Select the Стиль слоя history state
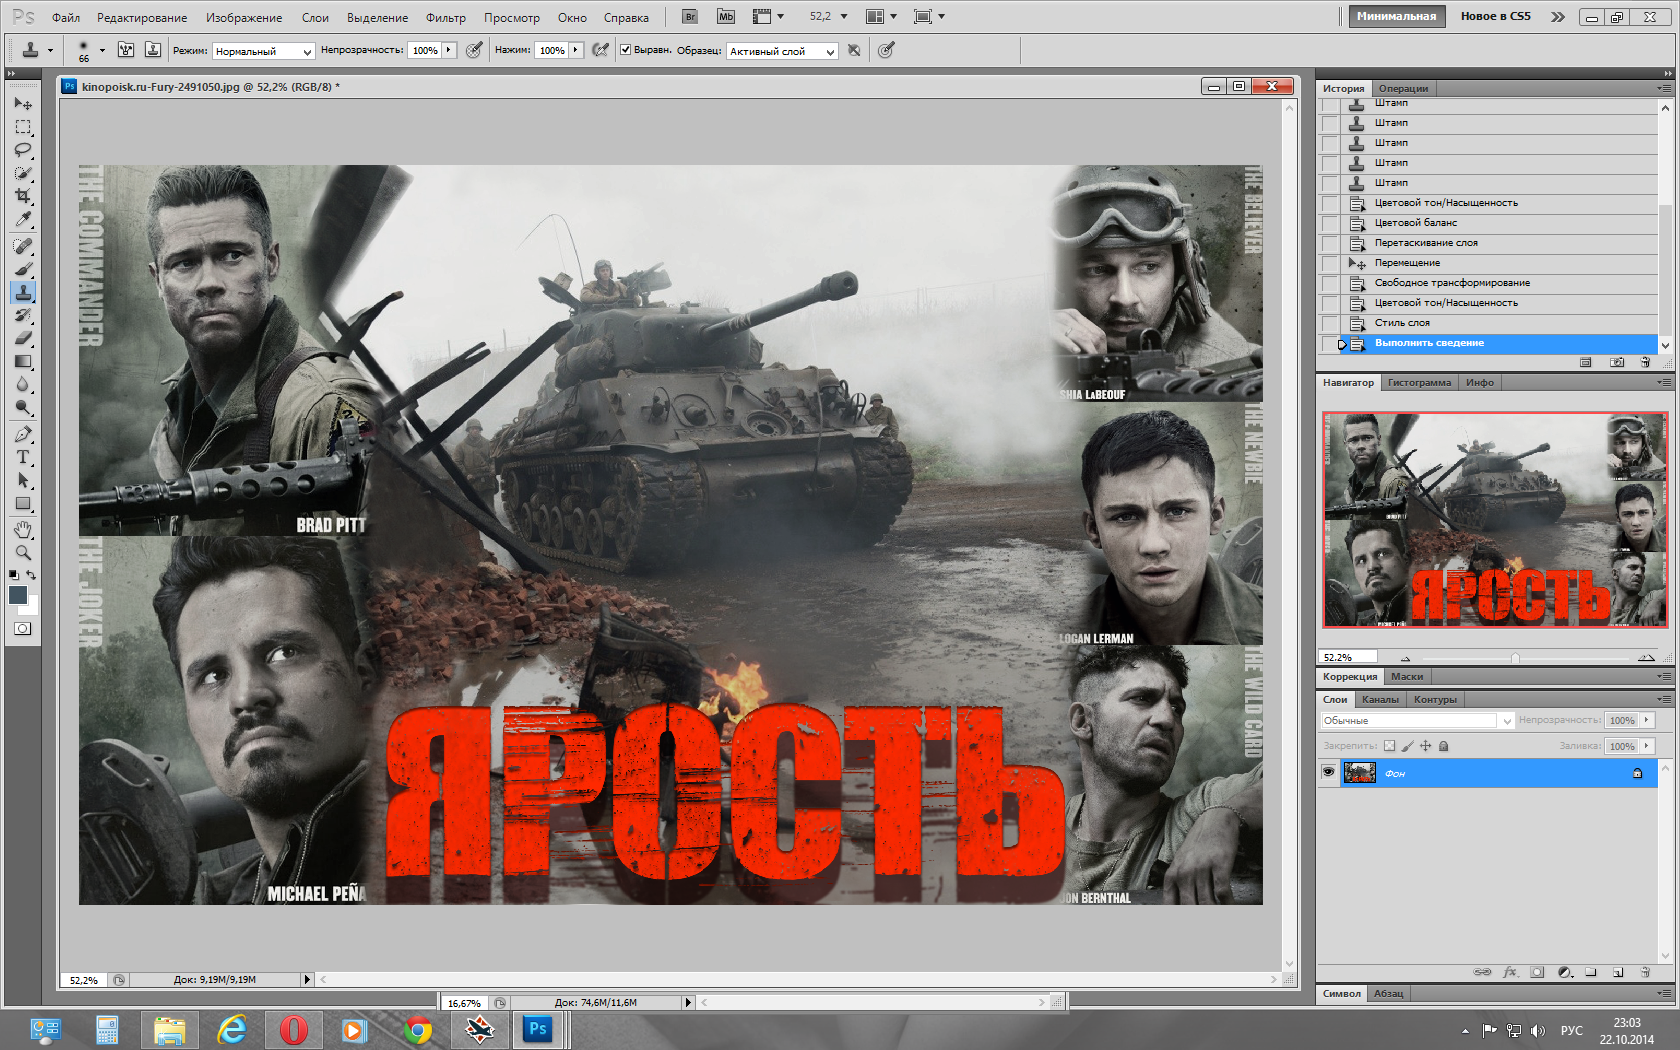The height and width of the screenshot is (1050, 1680). 1402,323
